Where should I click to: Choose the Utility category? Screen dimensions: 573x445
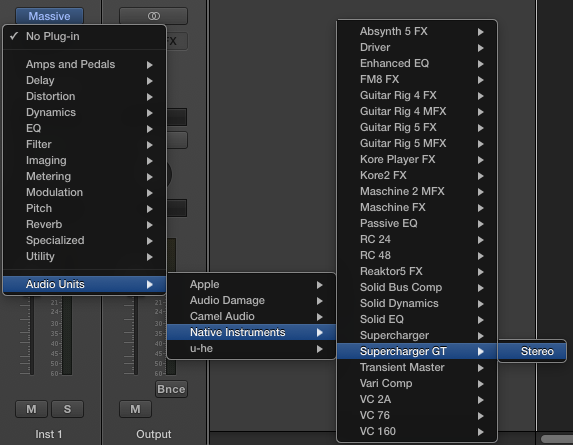pos(84,256)
